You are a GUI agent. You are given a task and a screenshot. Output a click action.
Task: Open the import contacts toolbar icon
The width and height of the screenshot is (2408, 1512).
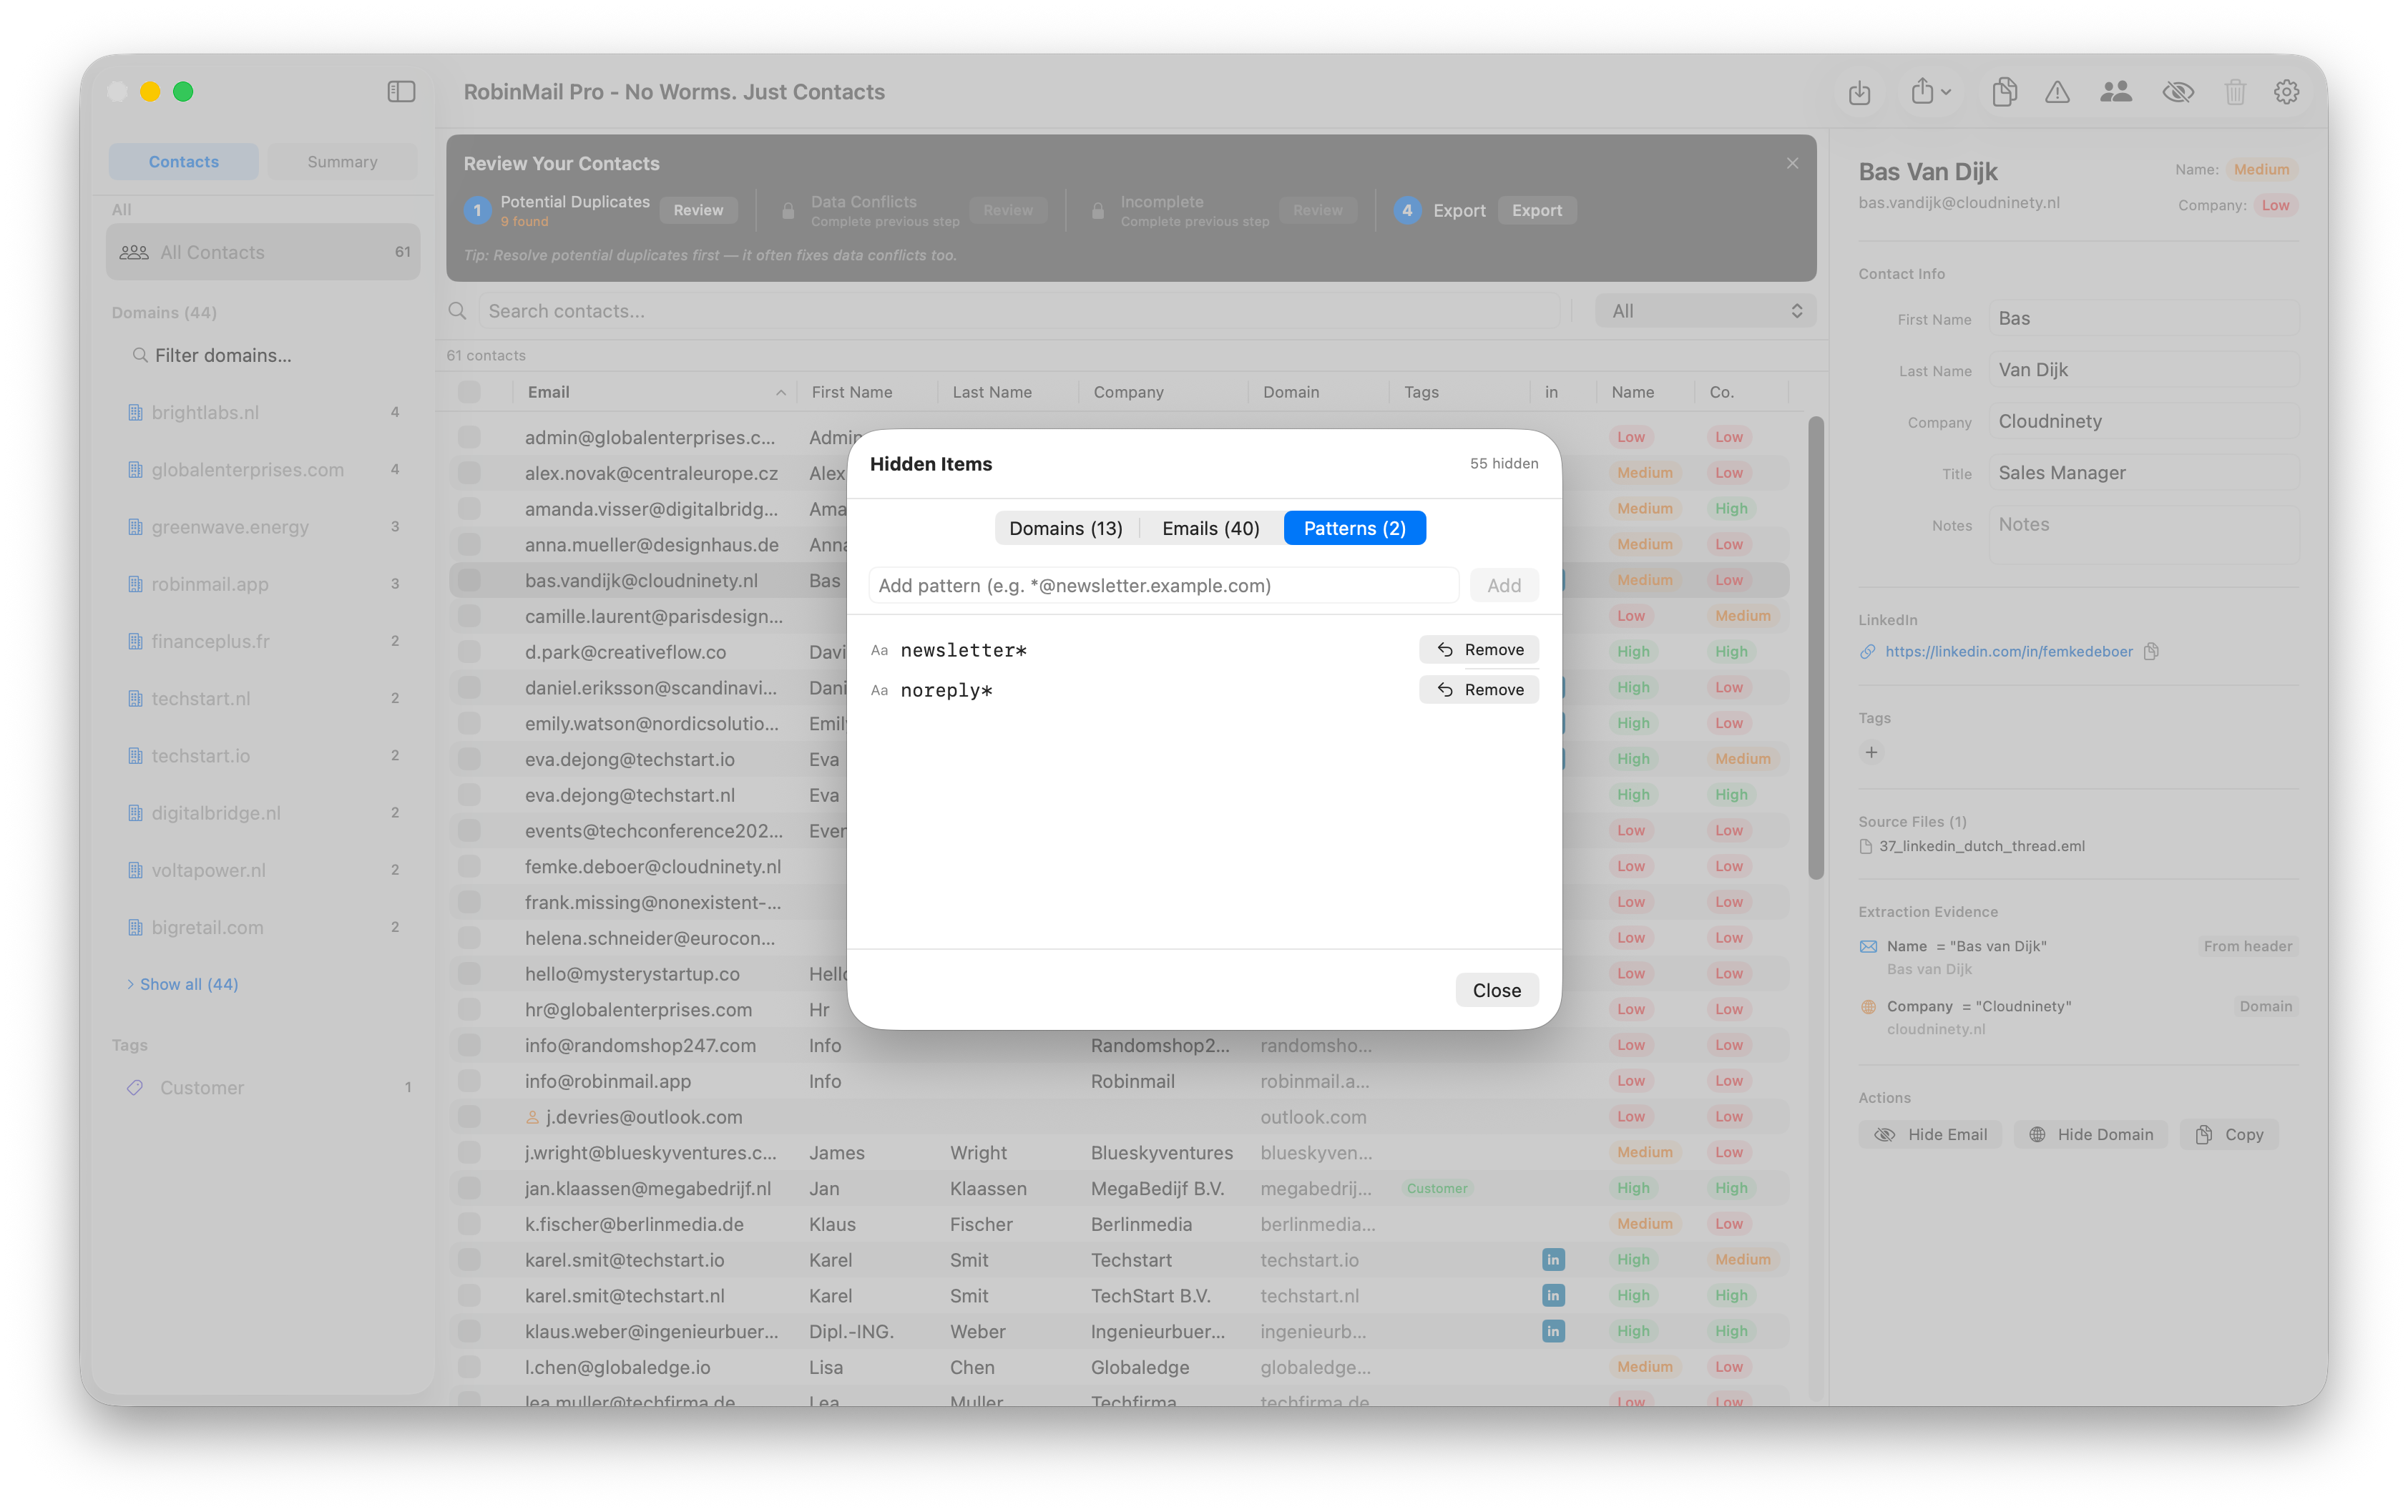coord(1860,92)
